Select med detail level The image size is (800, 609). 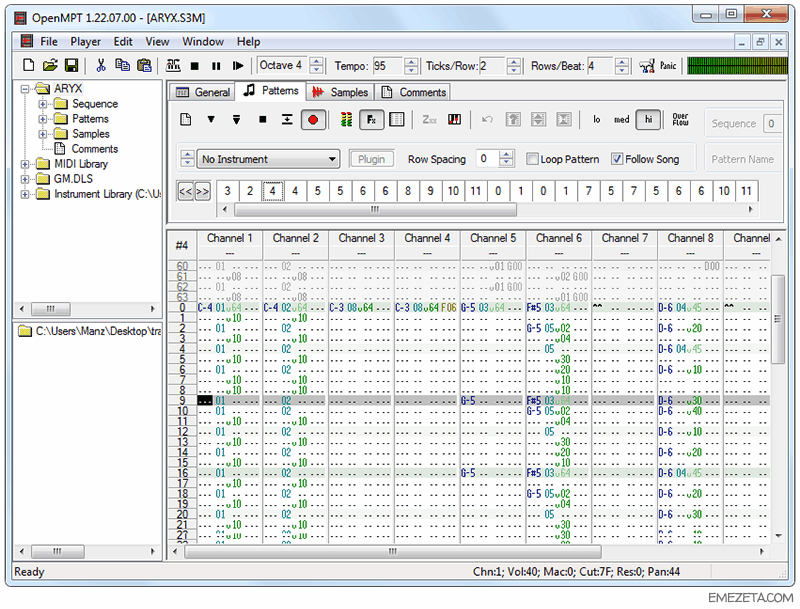(x=621, y=119)
